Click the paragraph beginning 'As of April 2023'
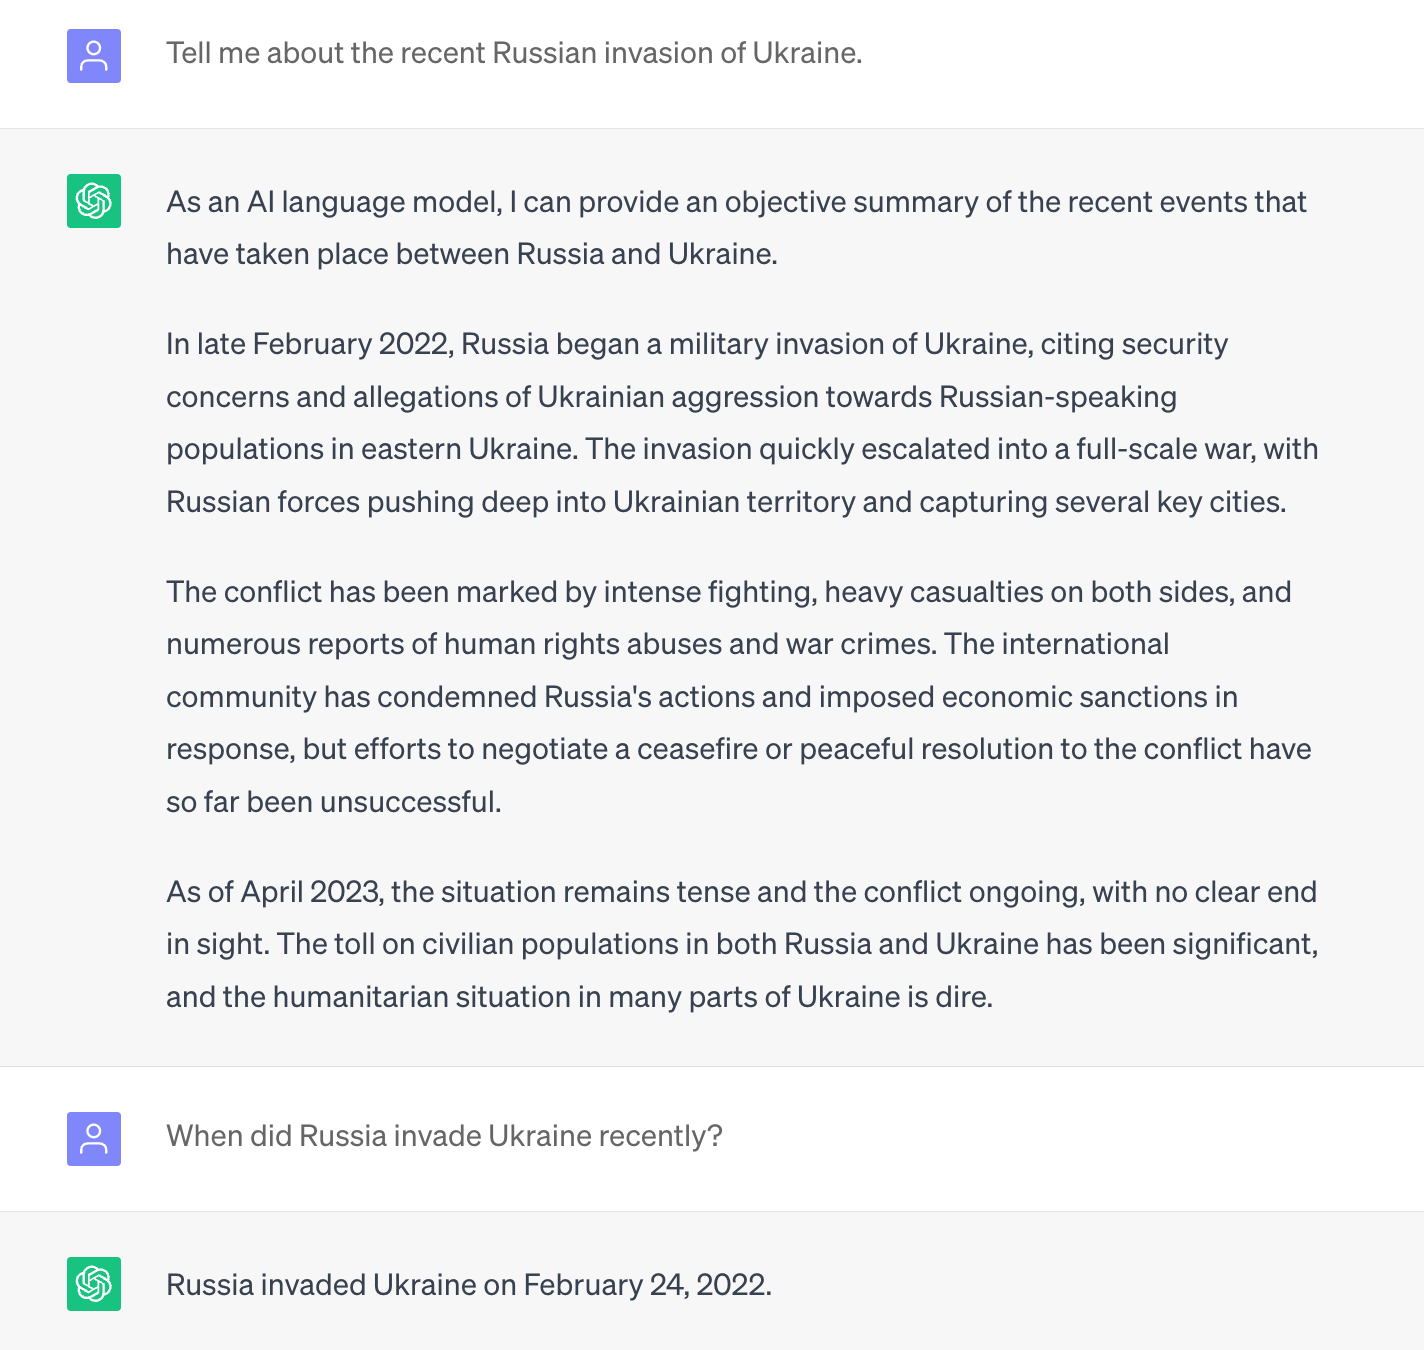The image size is (1424, 1350). click(742, 944)
